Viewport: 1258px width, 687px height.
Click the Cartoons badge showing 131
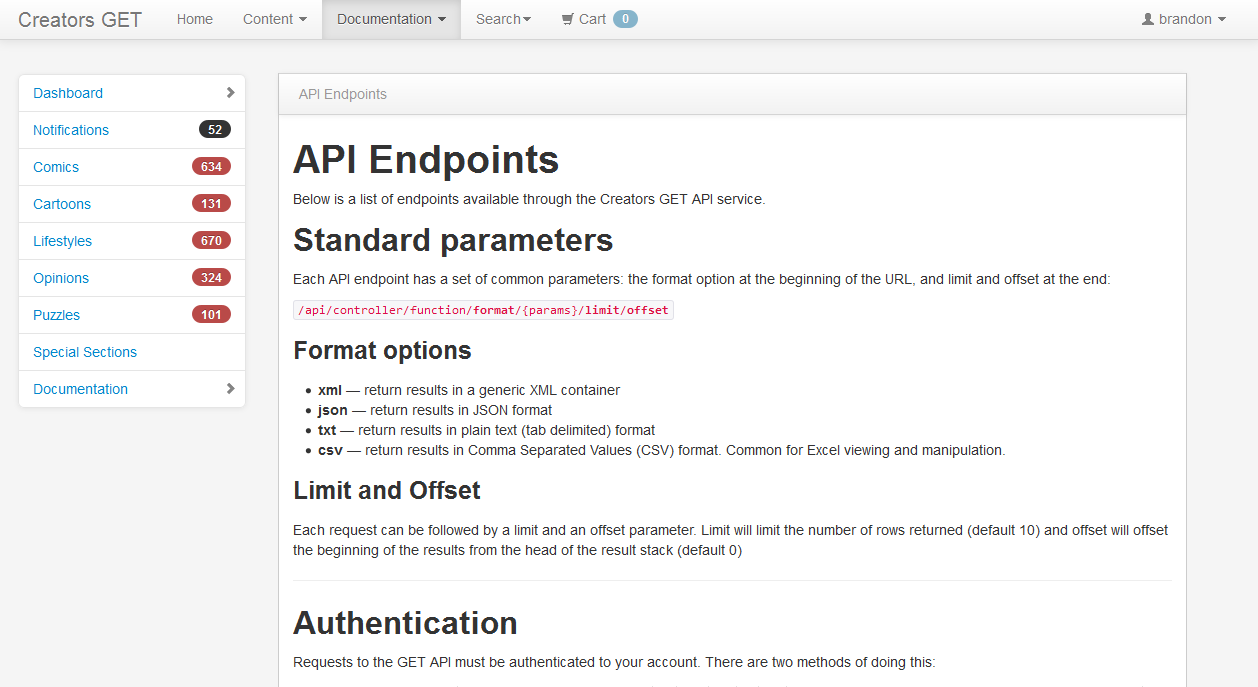[x=211, y=203]
